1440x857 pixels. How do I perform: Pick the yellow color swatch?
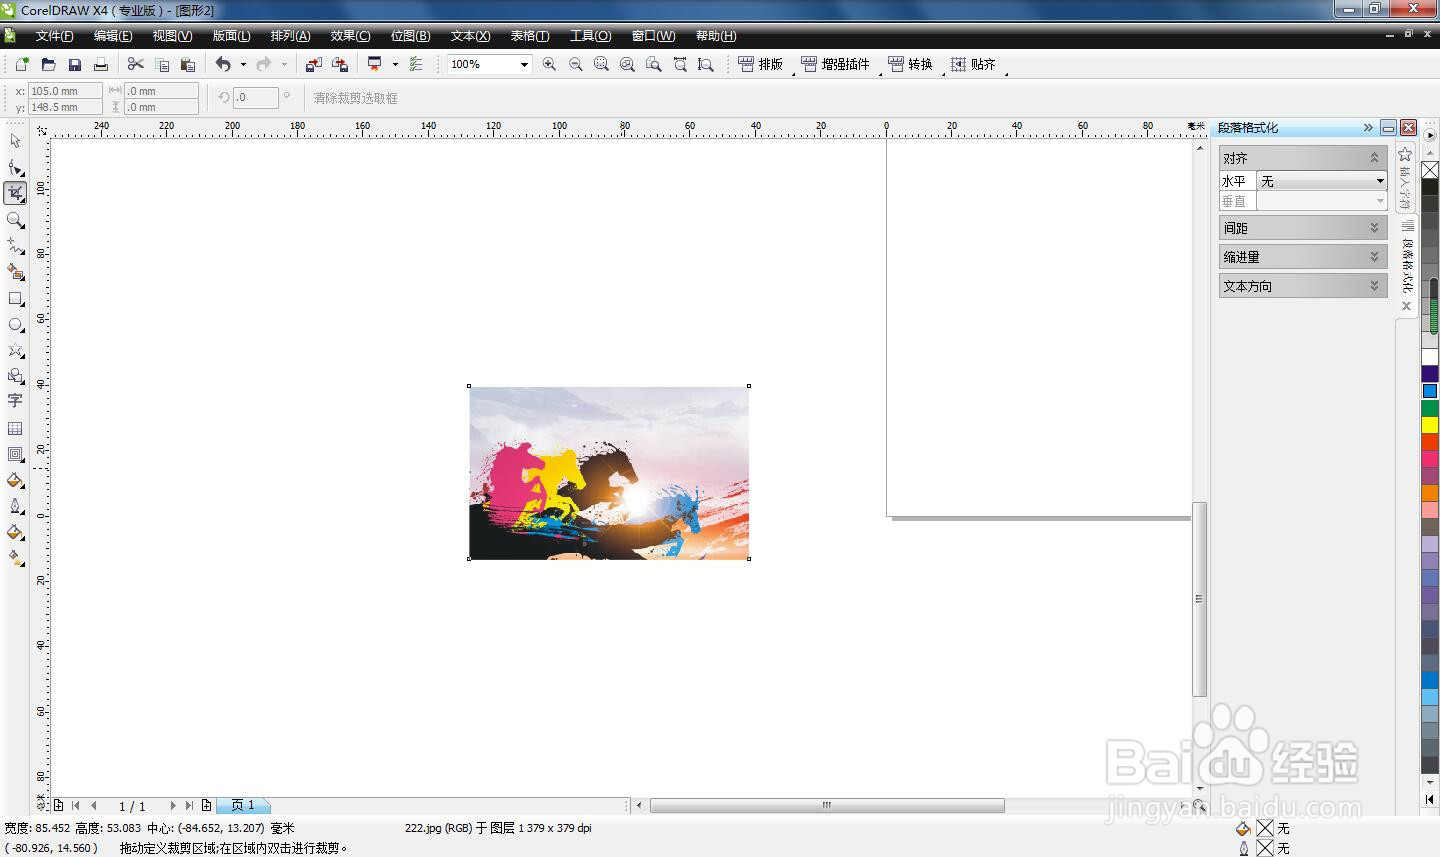point(1430,425)
